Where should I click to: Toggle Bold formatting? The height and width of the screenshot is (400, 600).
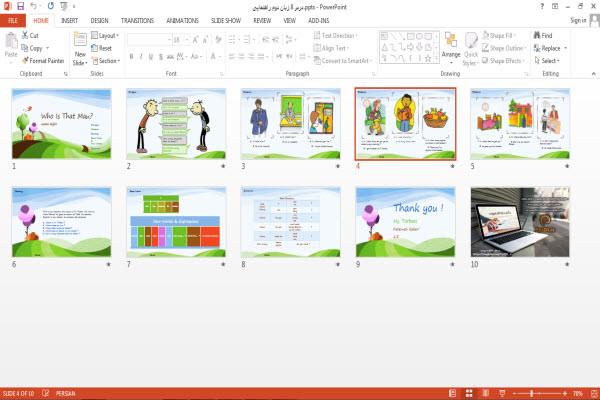point(131,57)
